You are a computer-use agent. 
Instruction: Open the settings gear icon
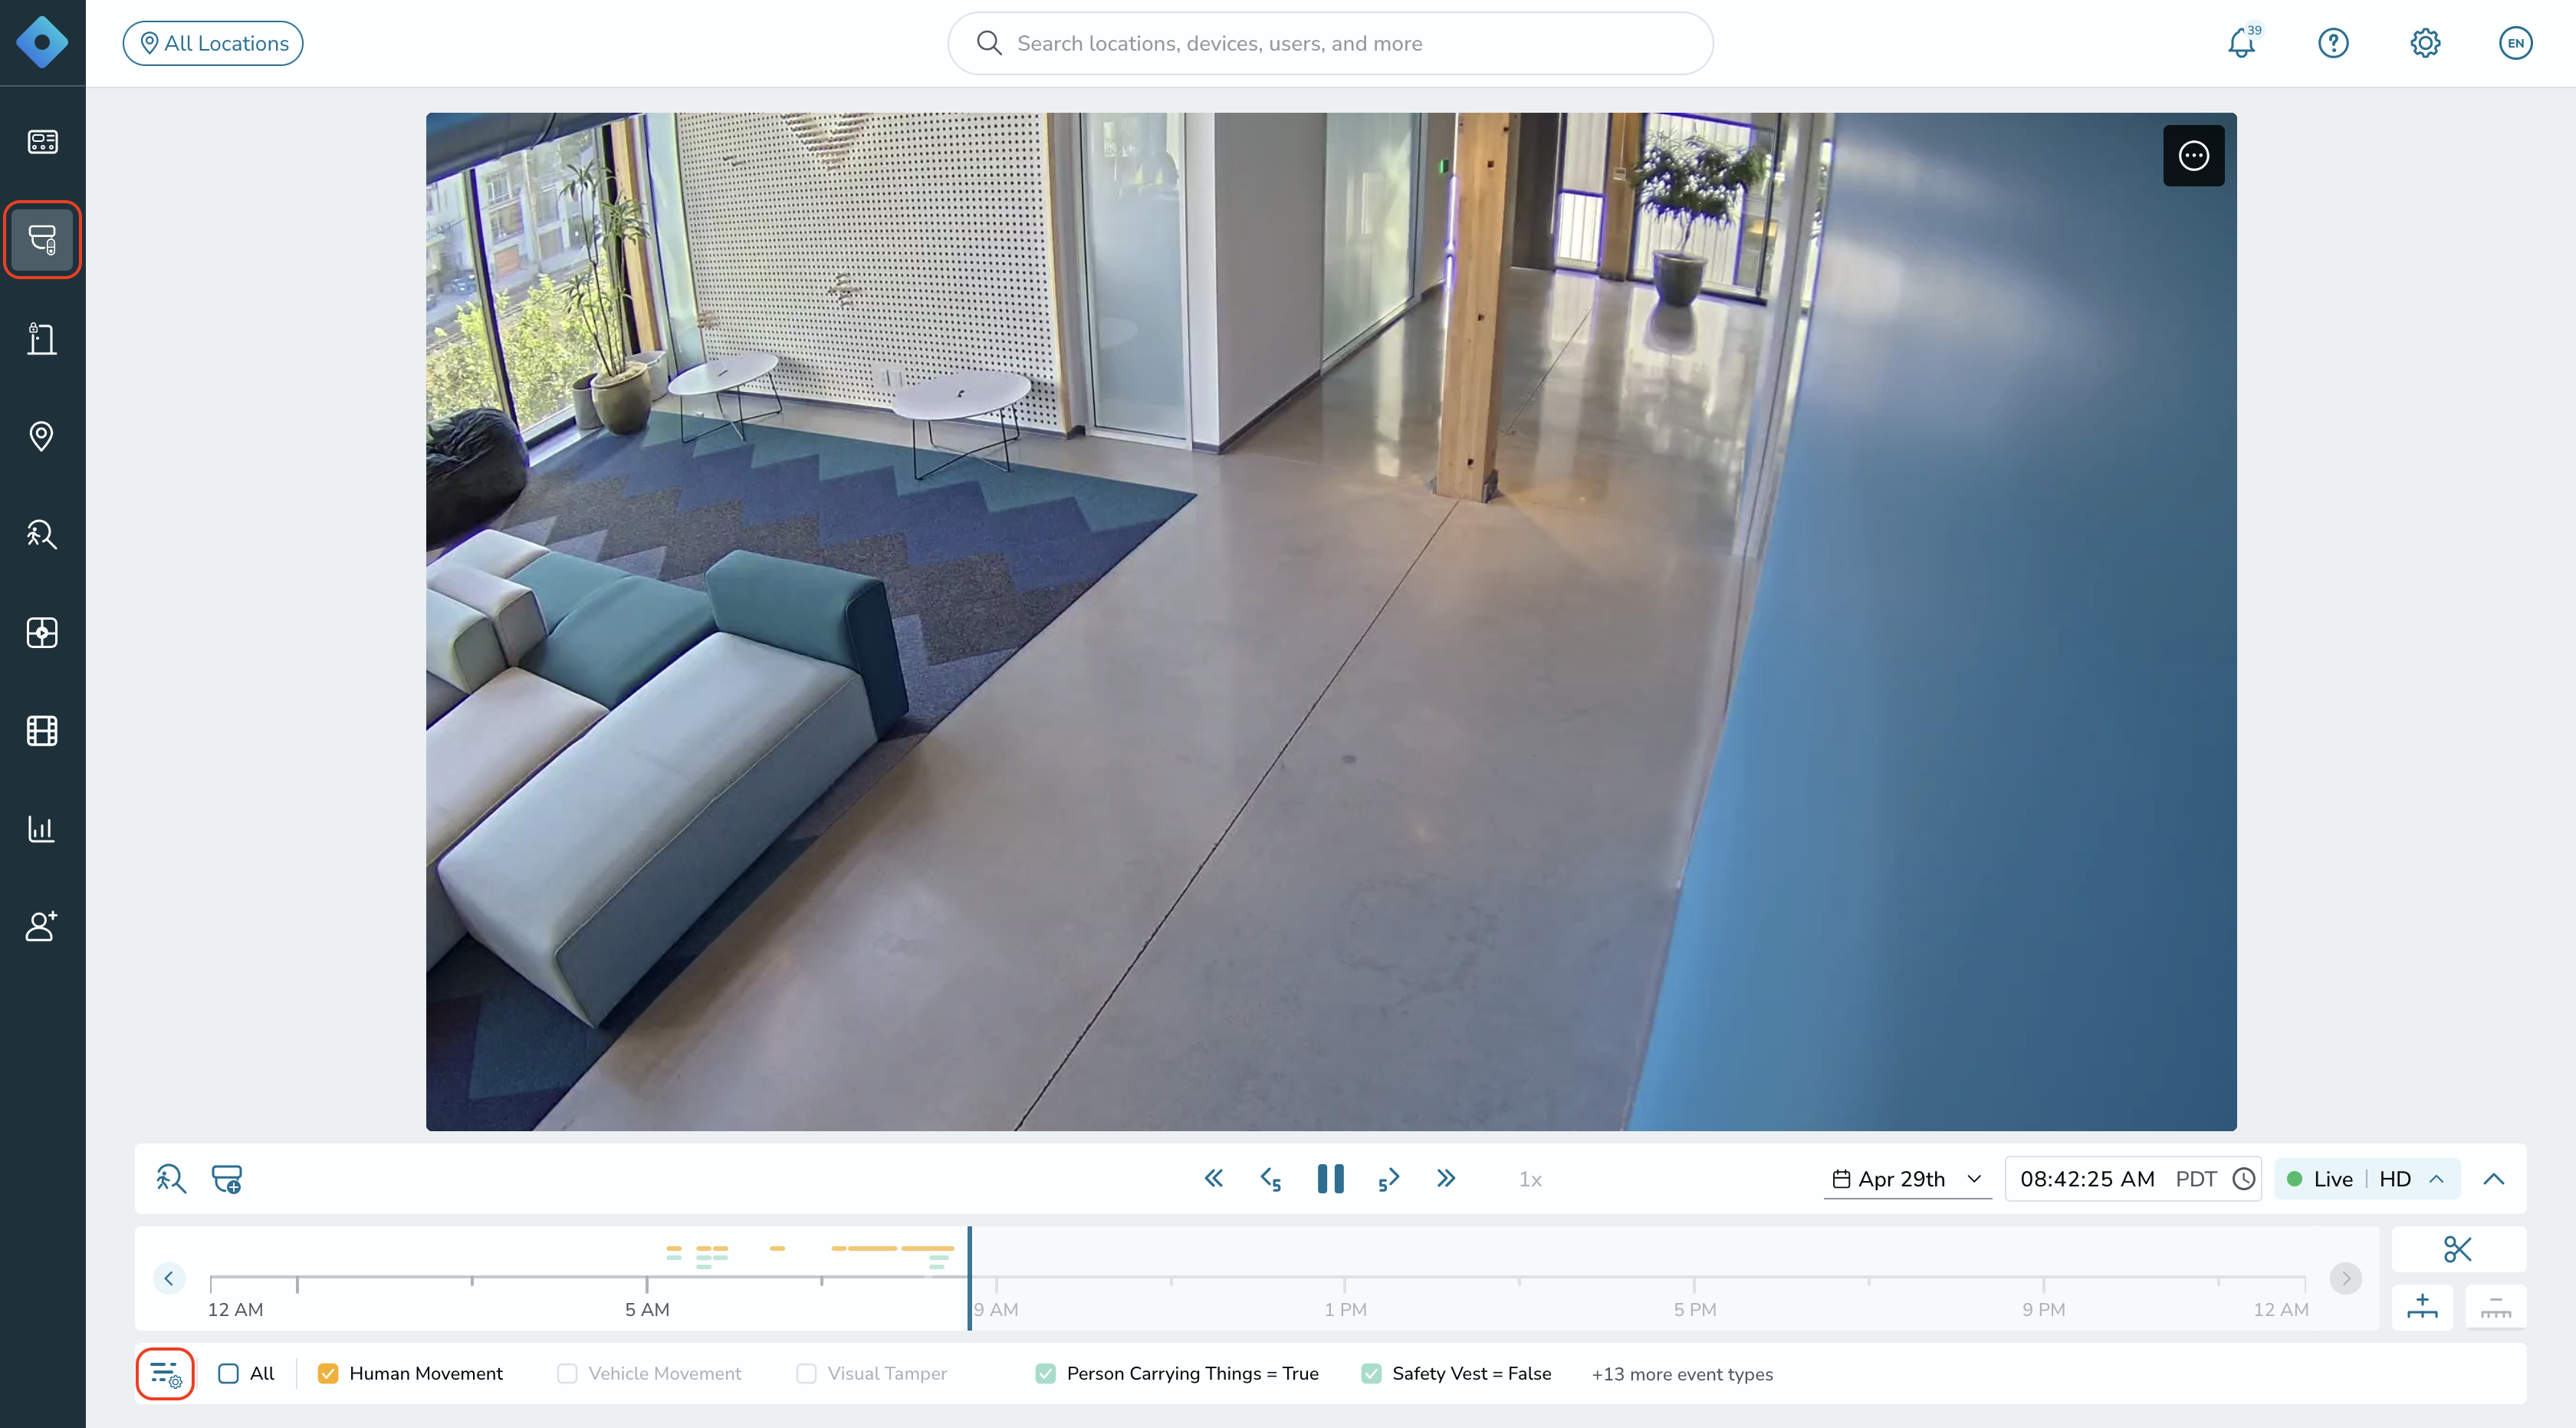tap(2425, 43)
